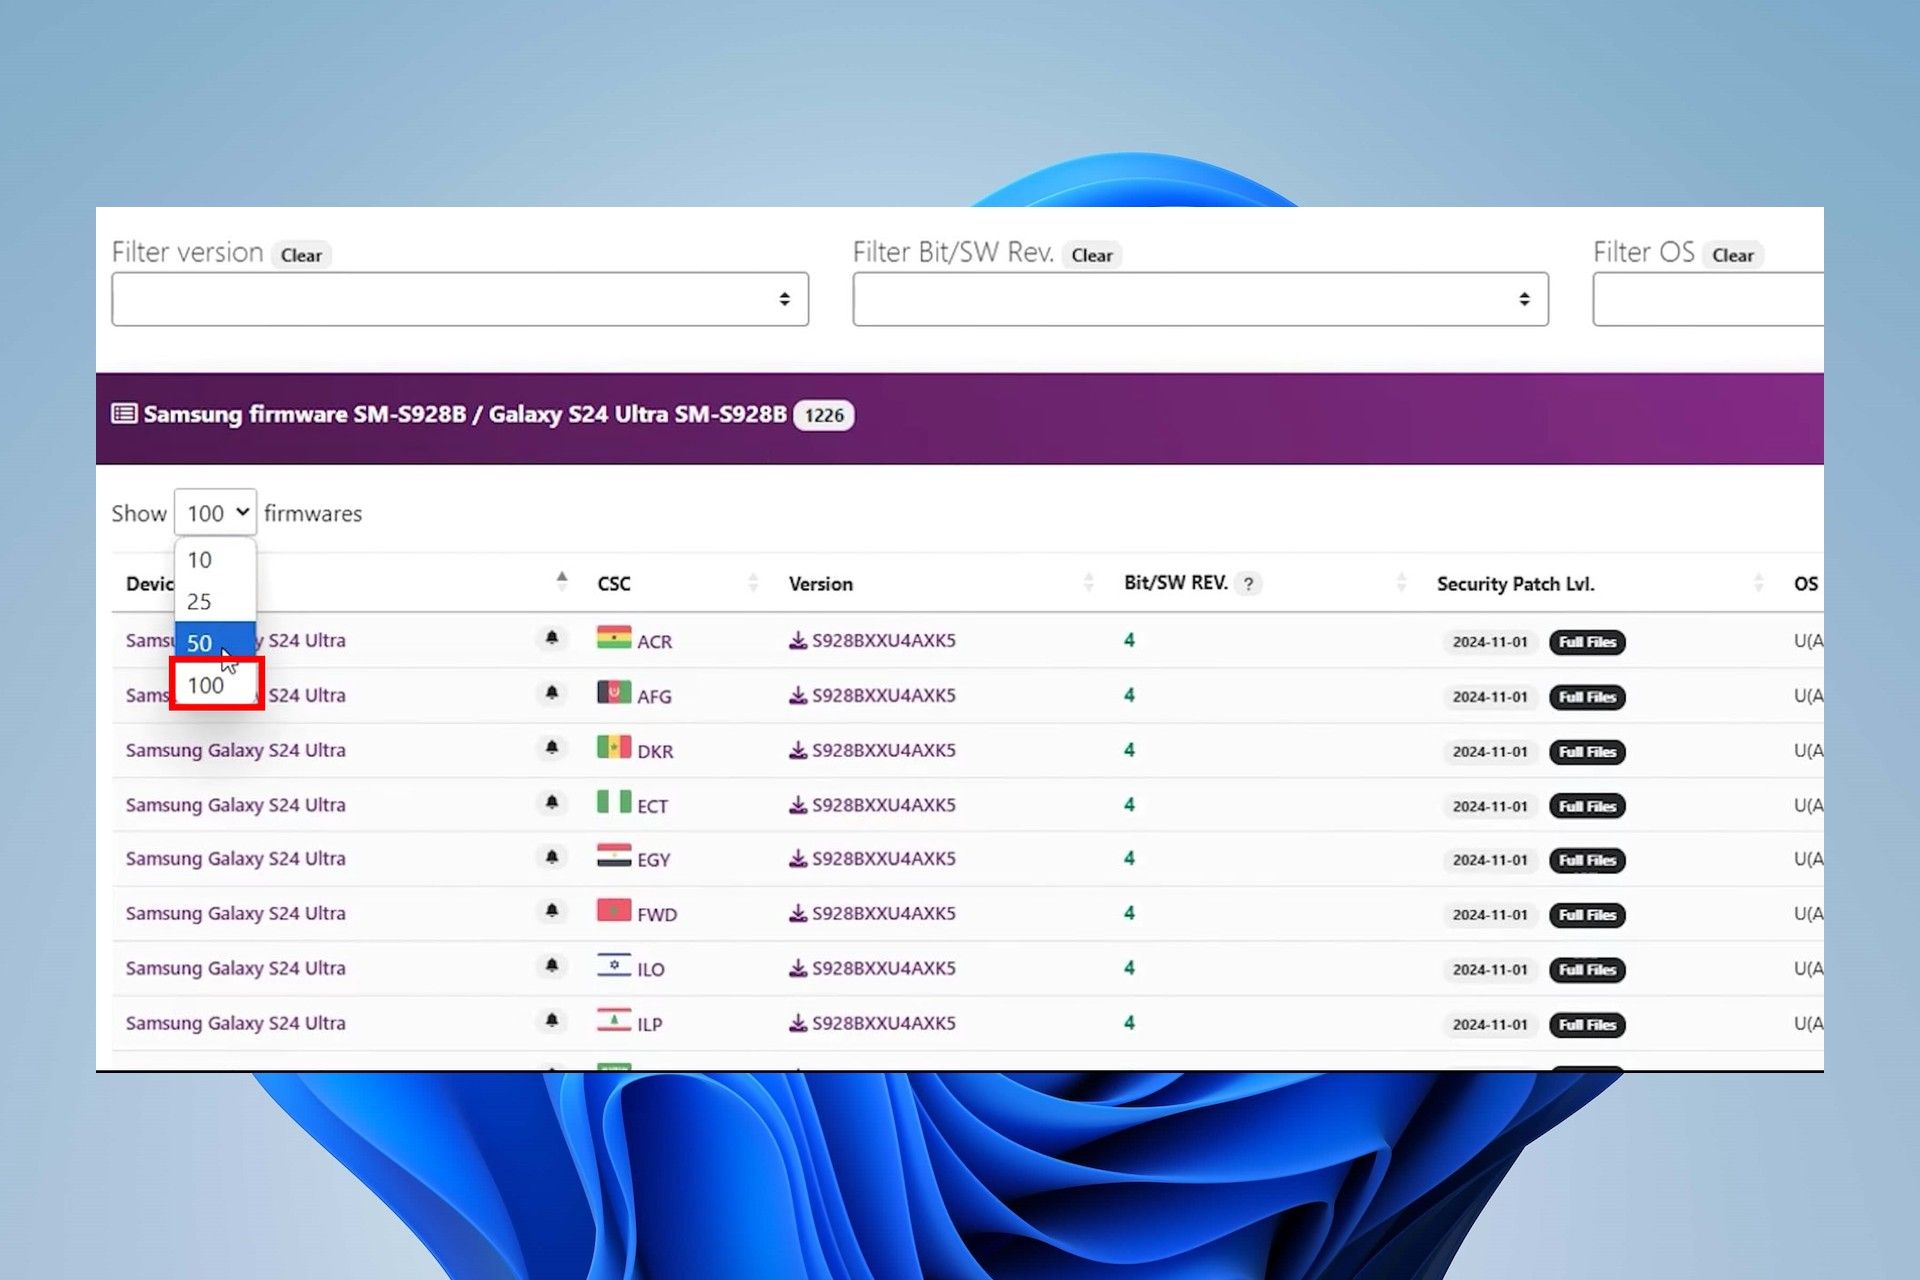Click the download icon in the ECT row
Image resolution: width=1920 pixels, height=1280 pixels.
click(798, 805)
